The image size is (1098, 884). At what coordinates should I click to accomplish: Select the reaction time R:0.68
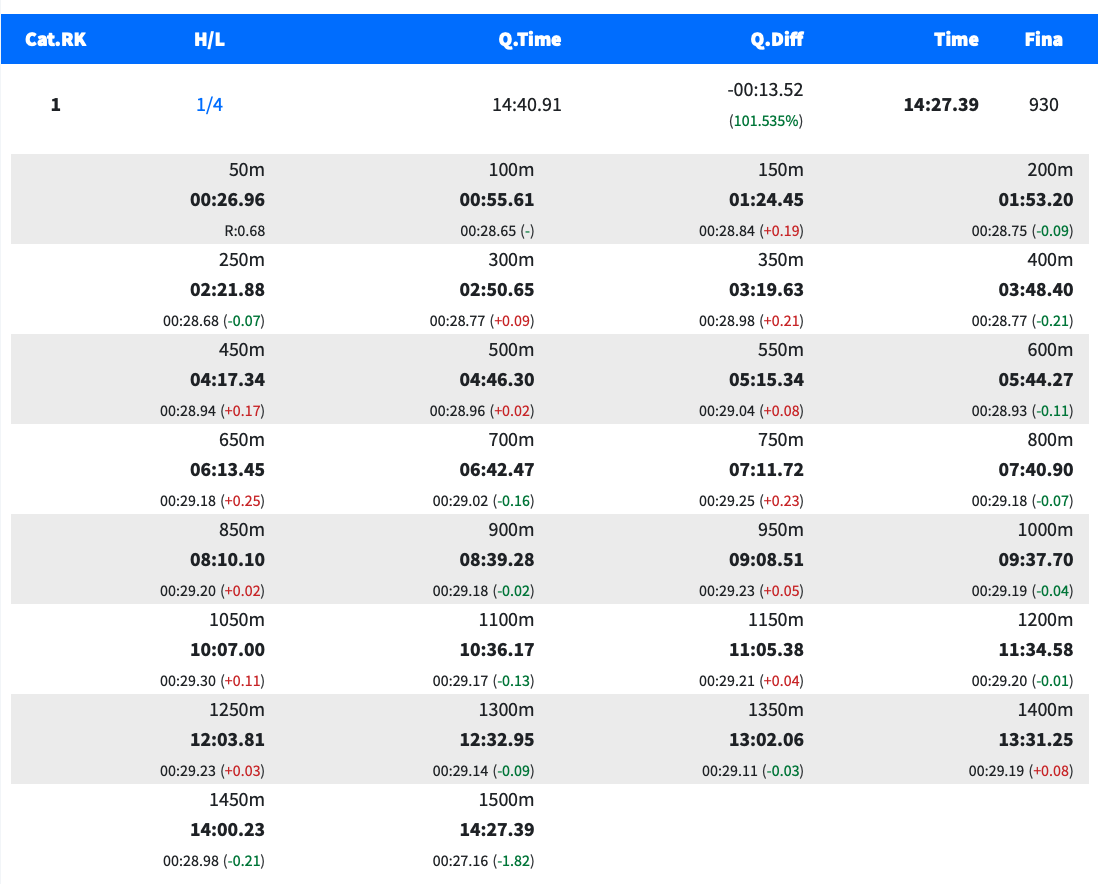(245, 231)
